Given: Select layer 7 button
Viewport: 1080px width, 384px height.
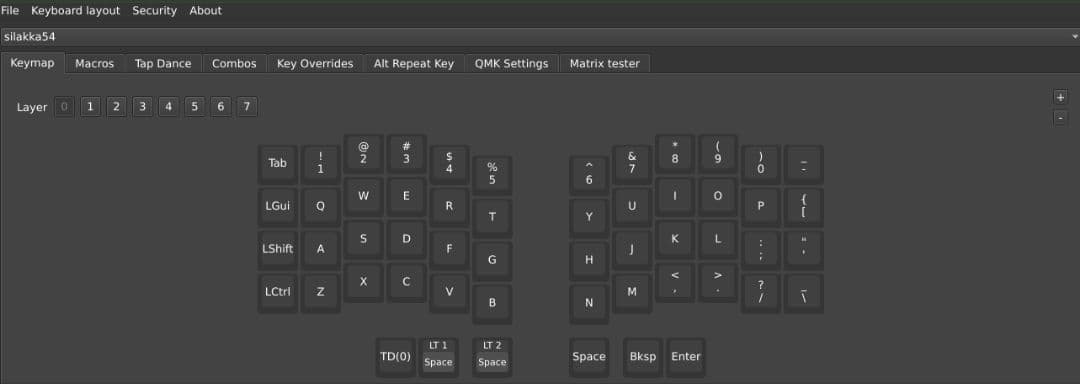Looking at the screenshot, I should click(x=247, y=107).
